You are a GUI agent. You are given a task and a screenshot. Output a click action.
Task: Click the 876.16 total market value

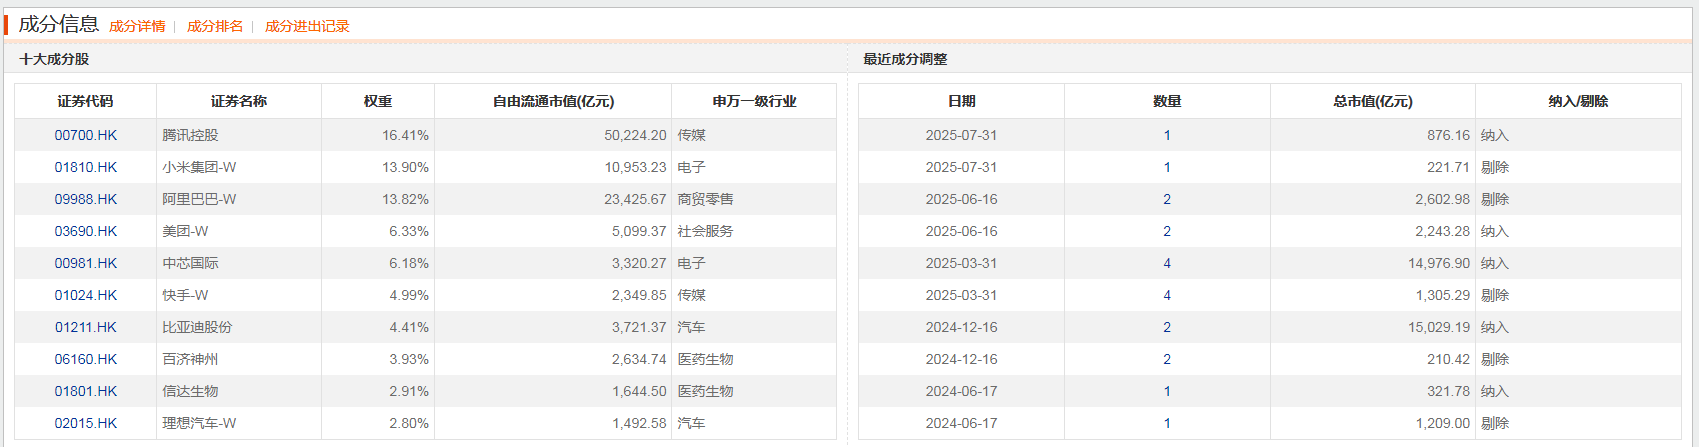(x=1448, y=135)
